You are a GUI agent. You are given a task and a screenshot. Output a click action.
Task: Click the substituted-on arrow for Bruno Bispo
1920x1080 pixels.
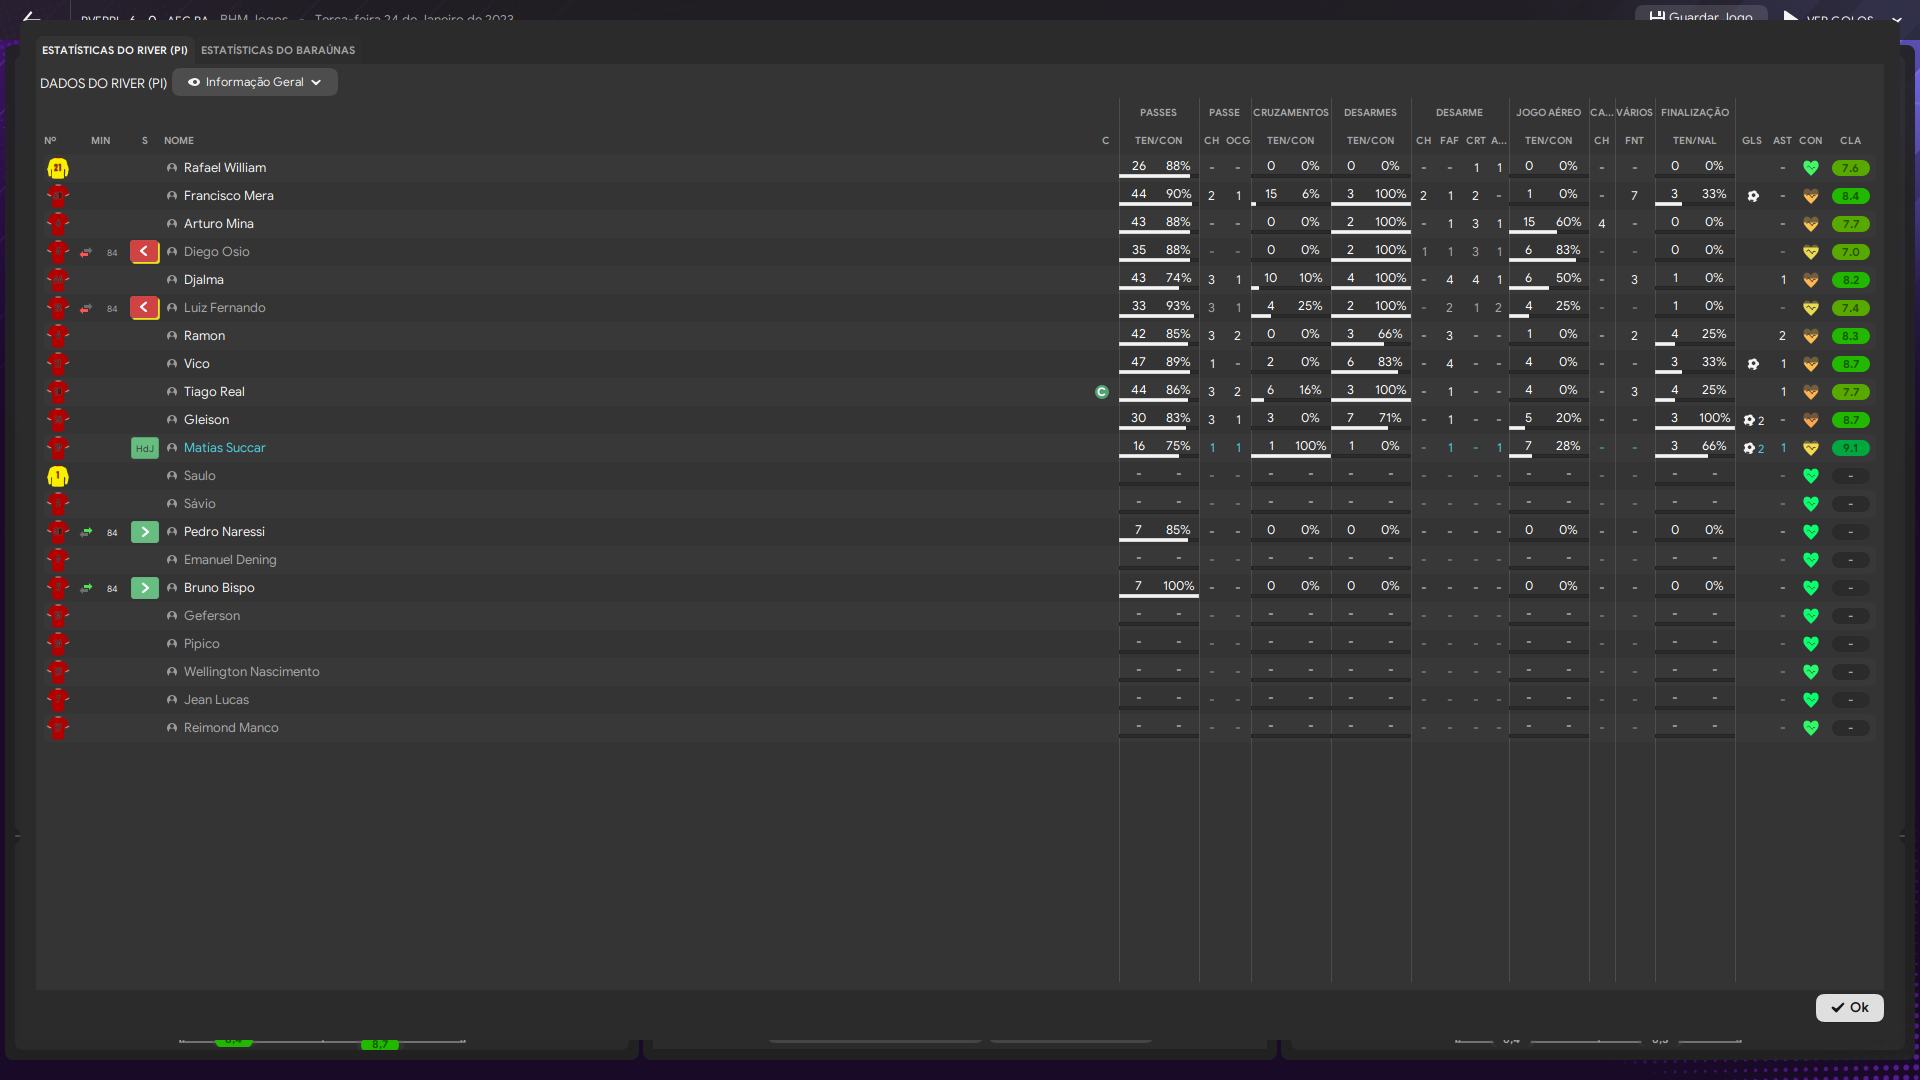(x=145, y=588)
